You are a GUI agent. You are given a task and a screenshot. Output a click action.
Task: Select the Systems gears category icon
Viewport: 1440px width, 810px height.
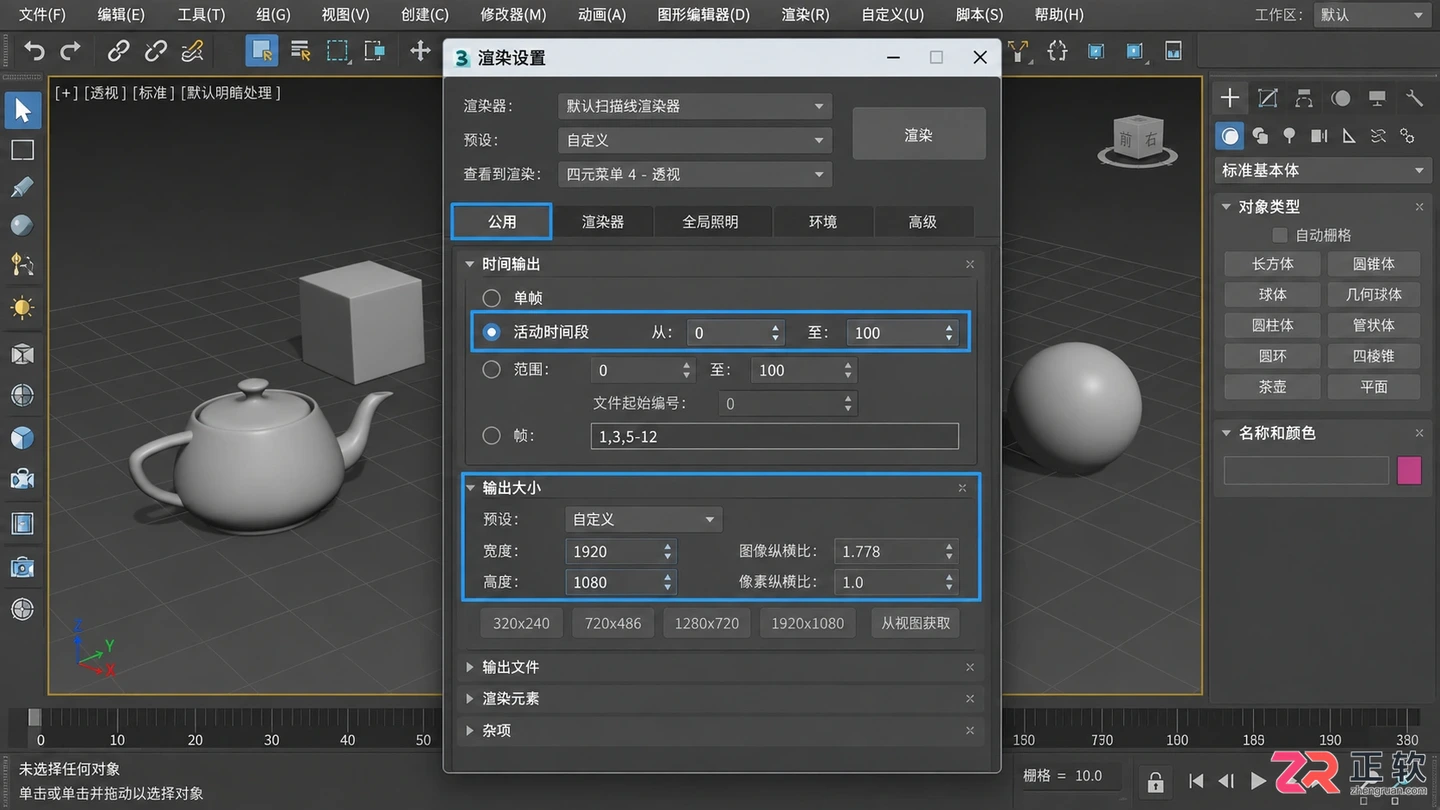point(1407,135)
